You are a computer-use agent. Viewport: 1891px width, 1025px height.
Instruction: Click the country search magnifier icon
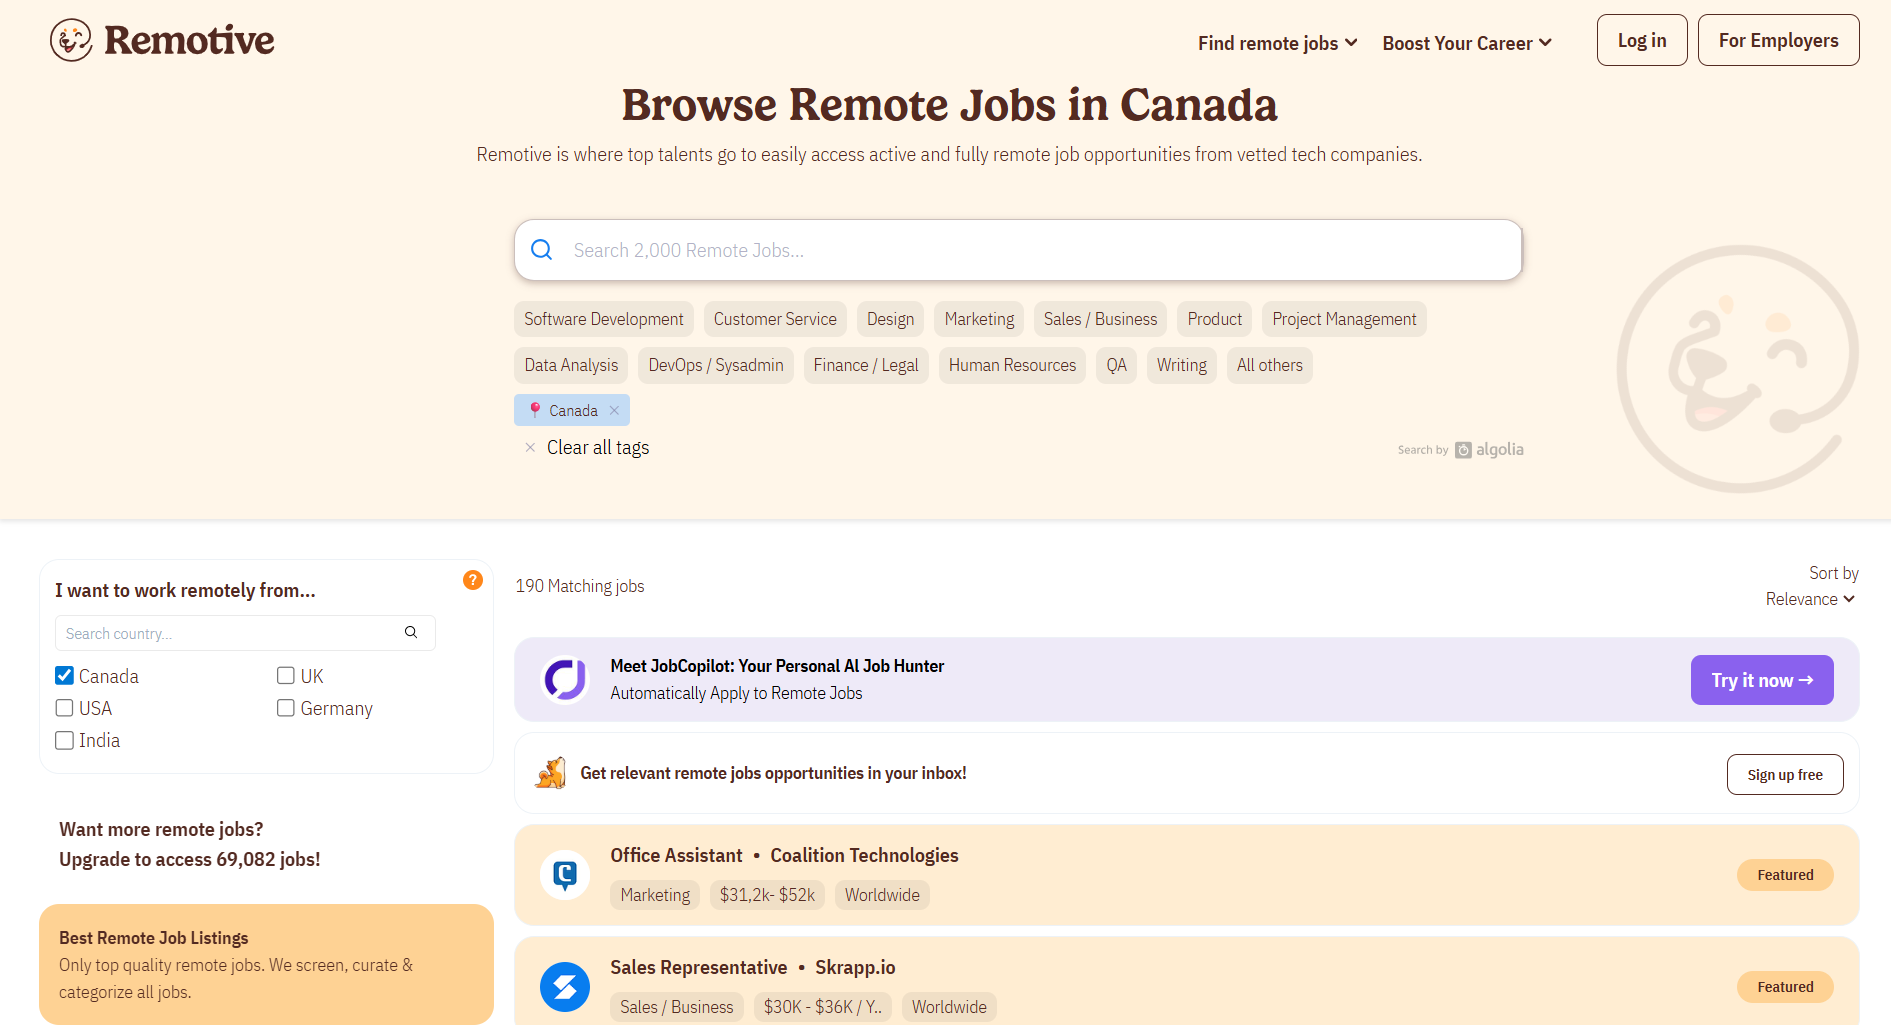pyautogui.click(x=411, y=632)
